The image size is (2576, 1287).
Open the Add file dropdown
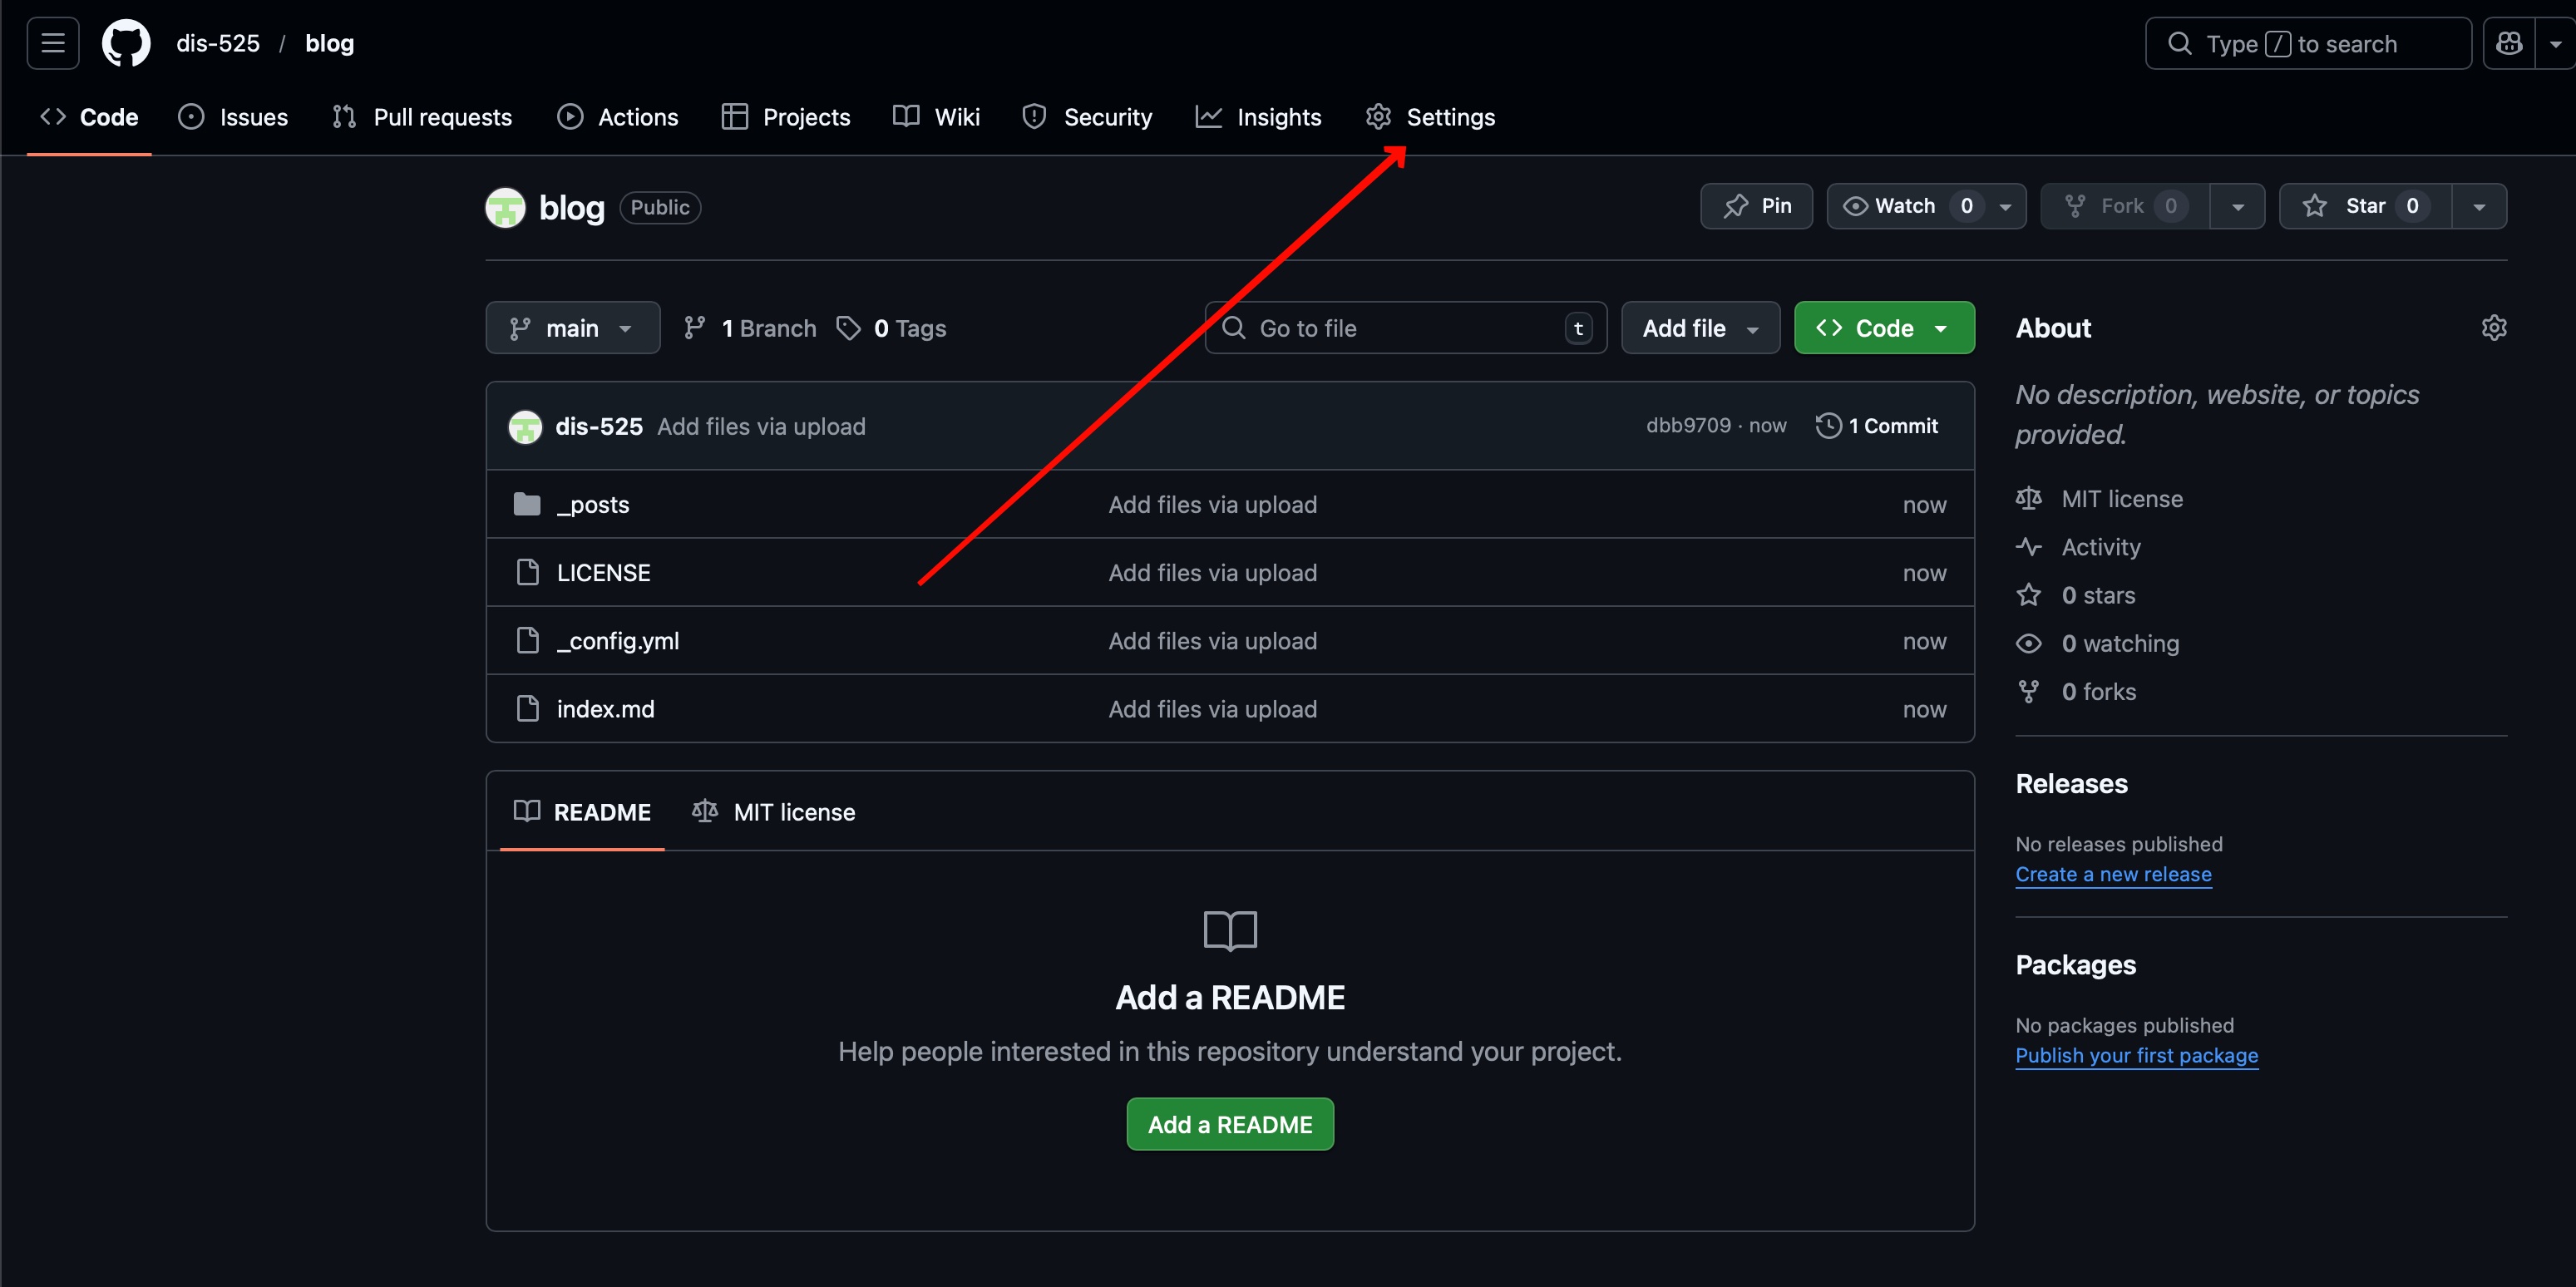click(1699, 328)
